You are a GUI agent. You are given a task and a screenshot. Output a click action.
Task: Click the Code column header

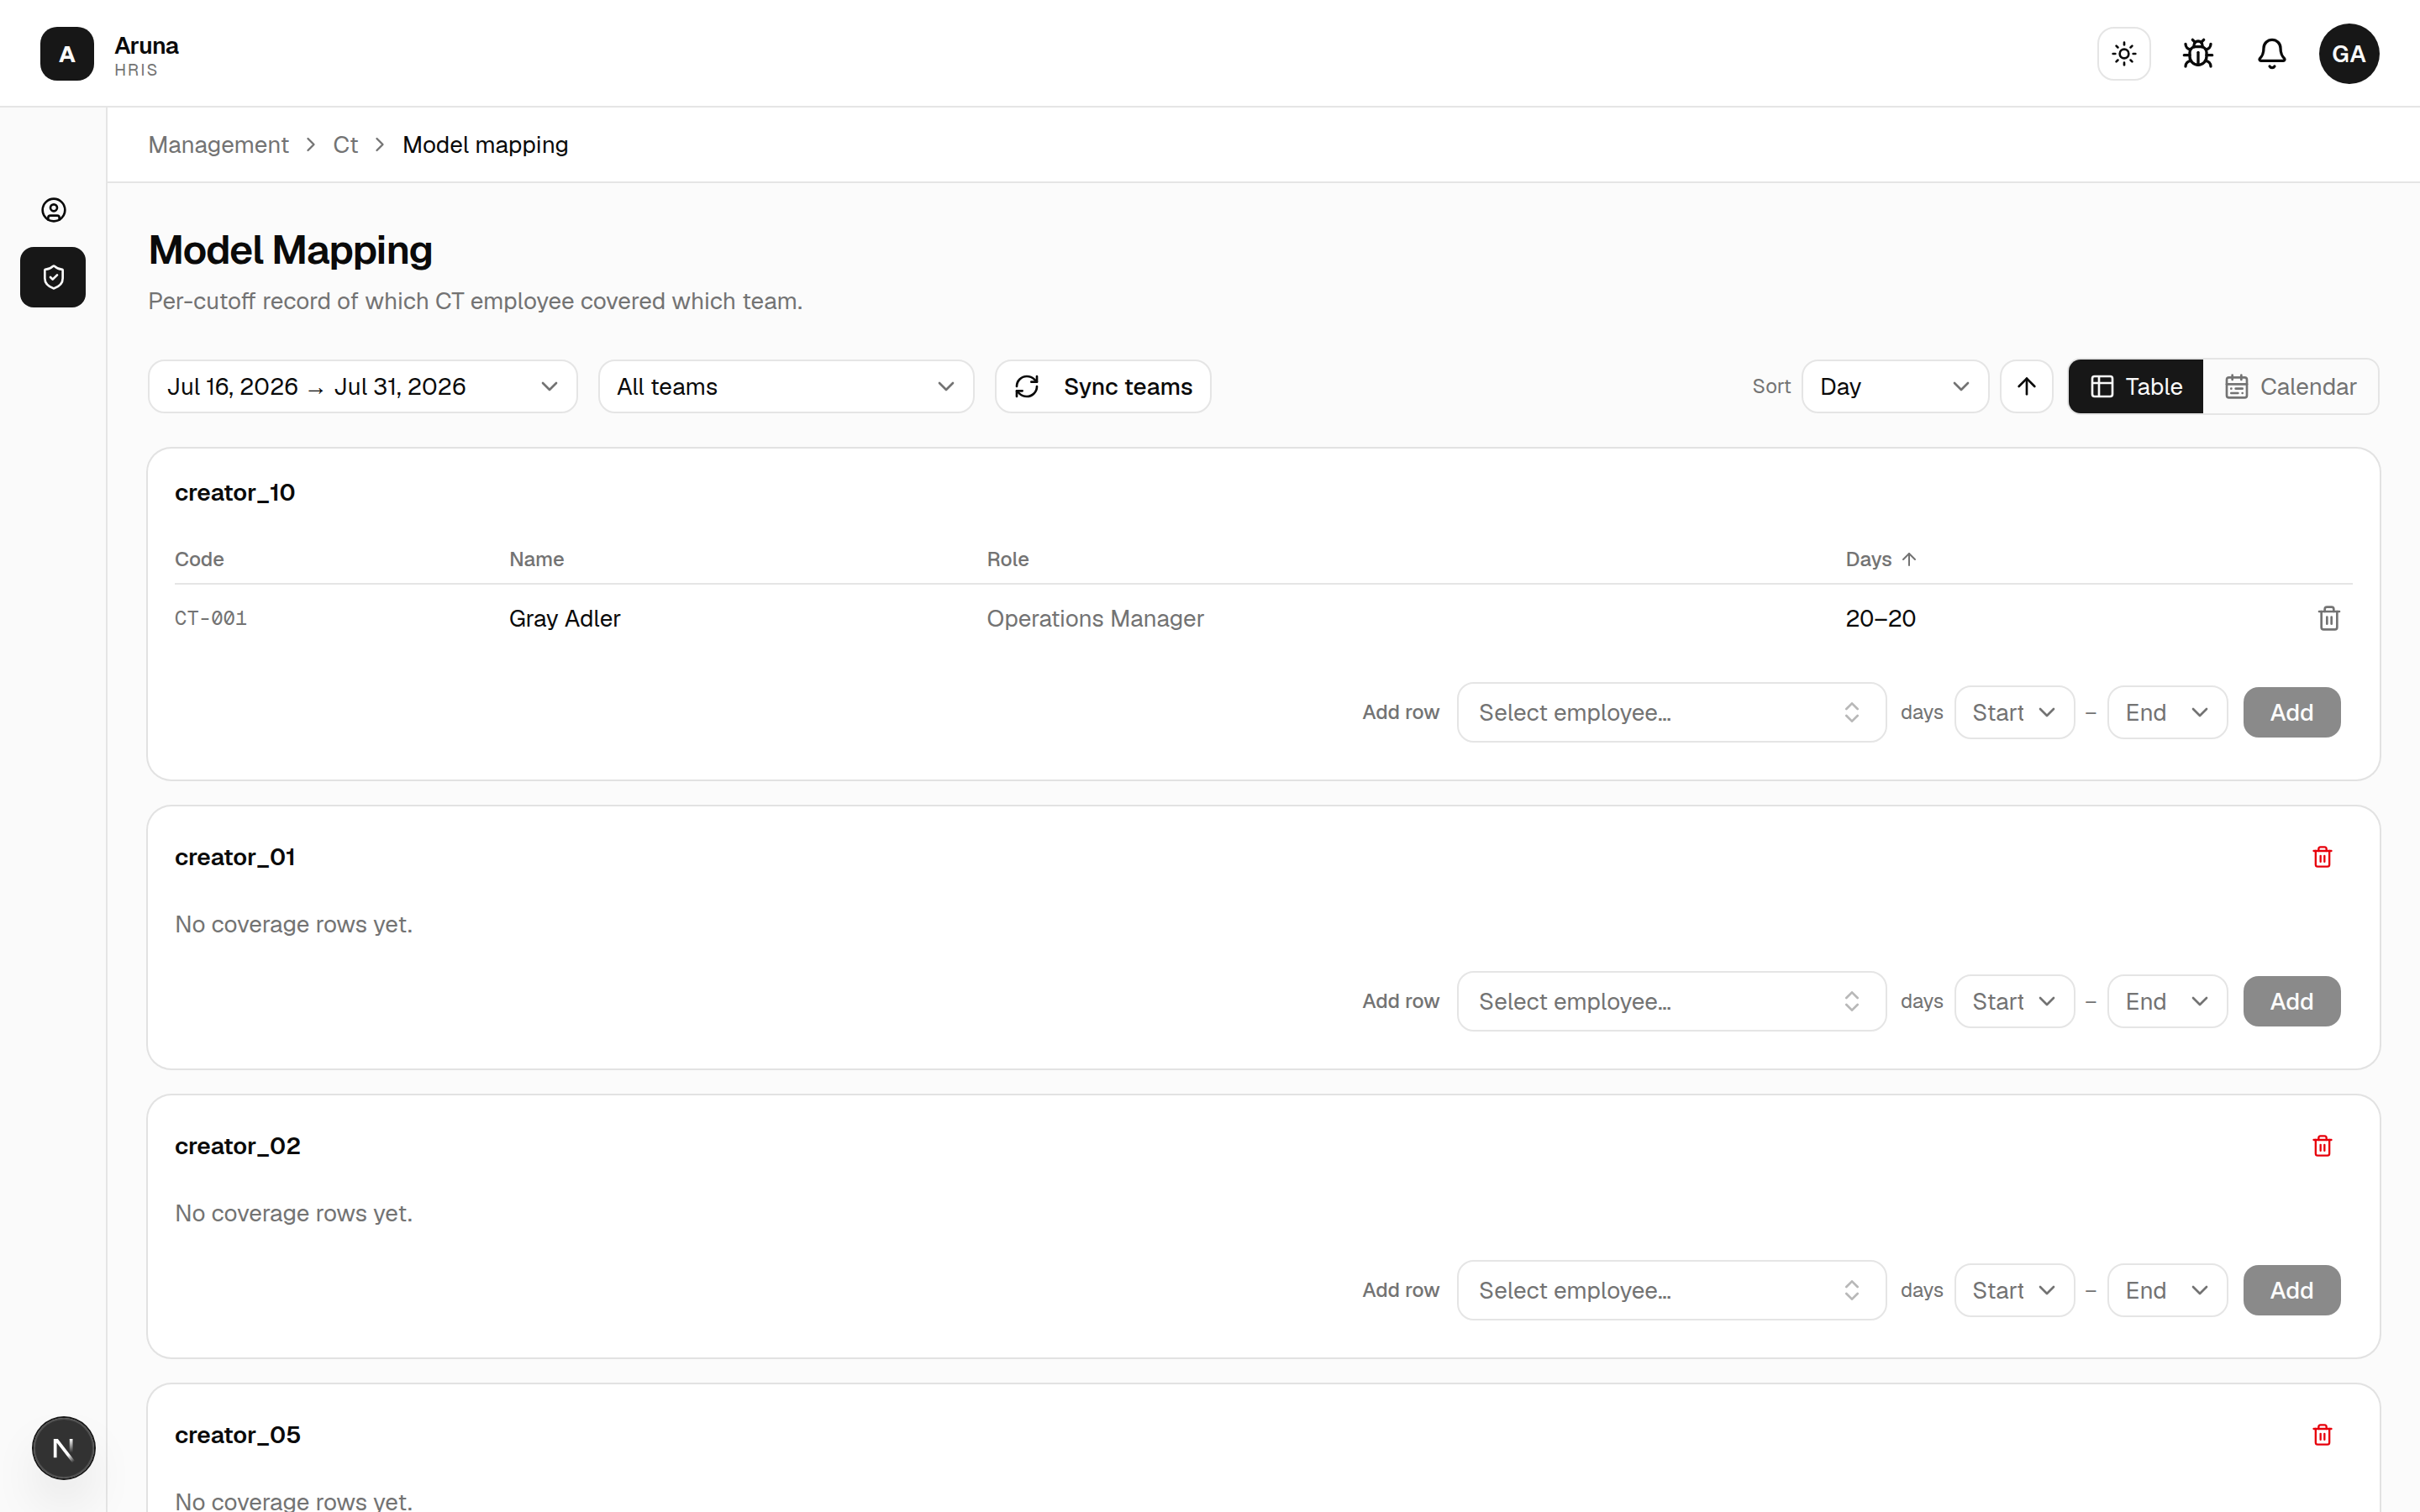point(199,559)
